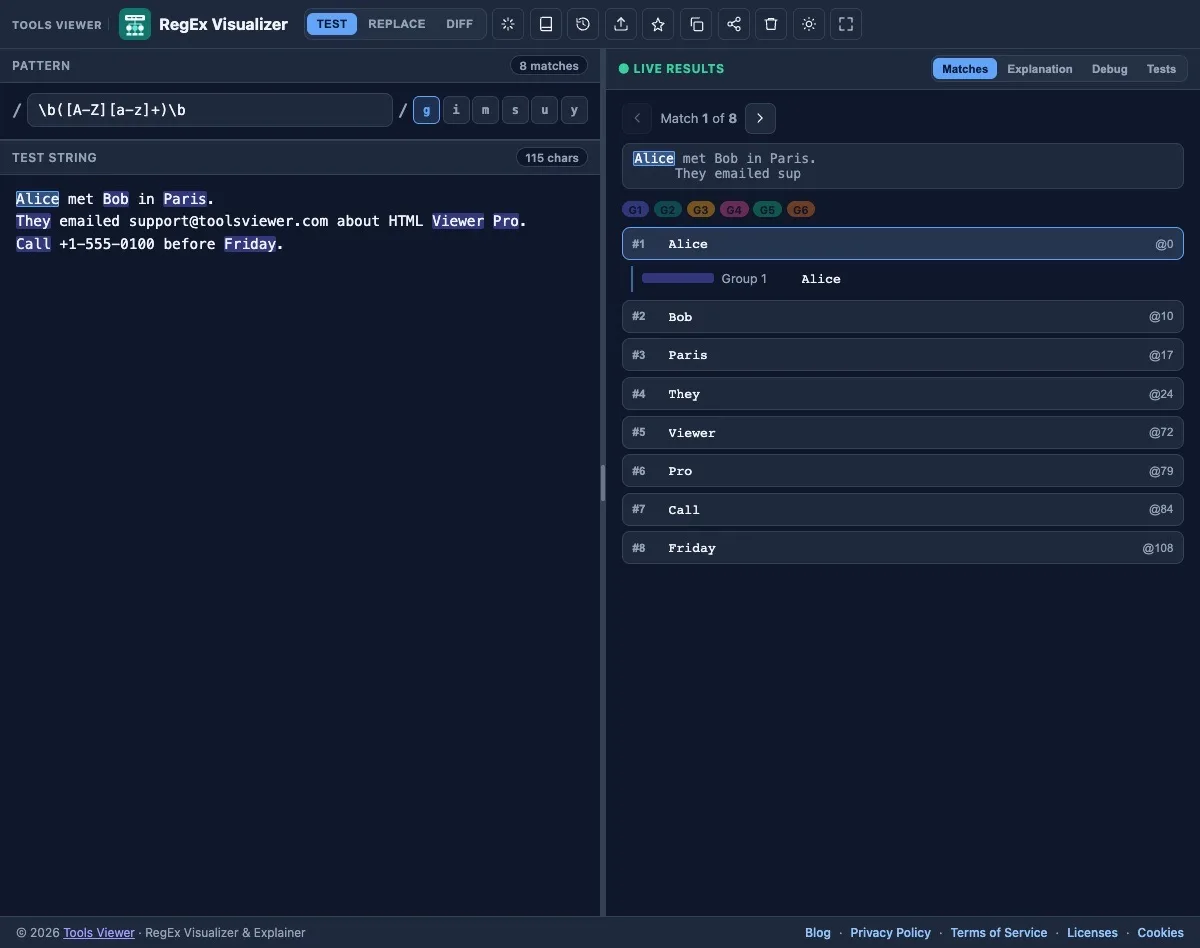Expand match #4 They row

[903, 394]
